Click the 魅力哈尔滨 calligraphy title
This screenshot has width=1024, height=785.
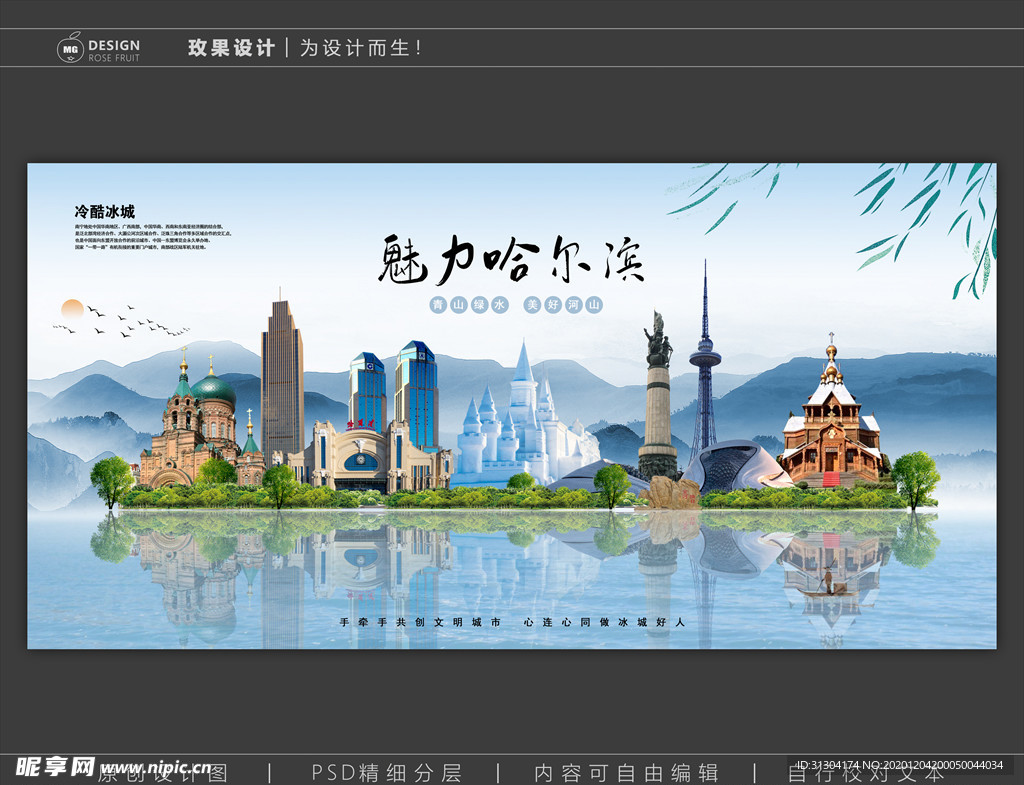(x=513, y=260)
